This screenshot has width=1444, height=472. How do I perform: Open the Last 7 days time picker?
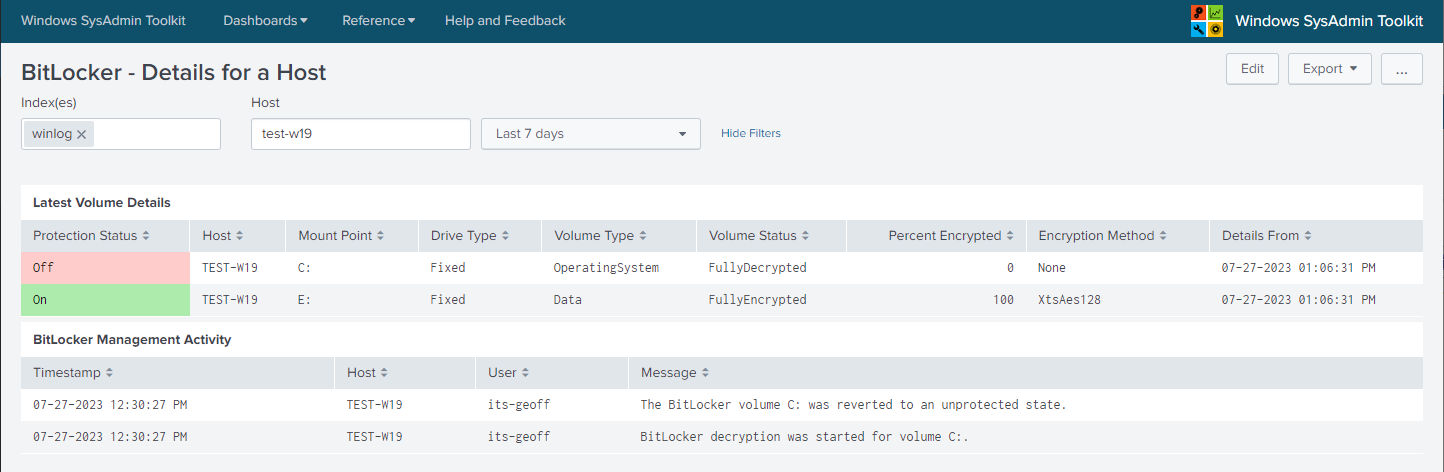tap(591, 134)
